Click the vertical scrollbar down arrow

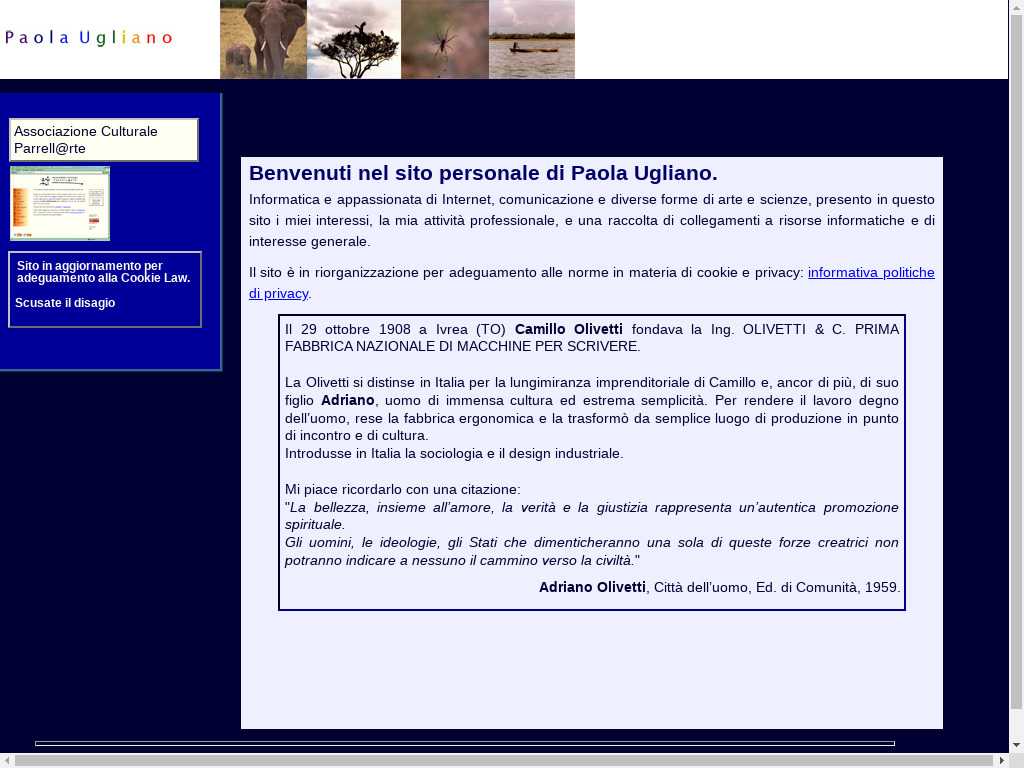click(x=1016, y=745)
